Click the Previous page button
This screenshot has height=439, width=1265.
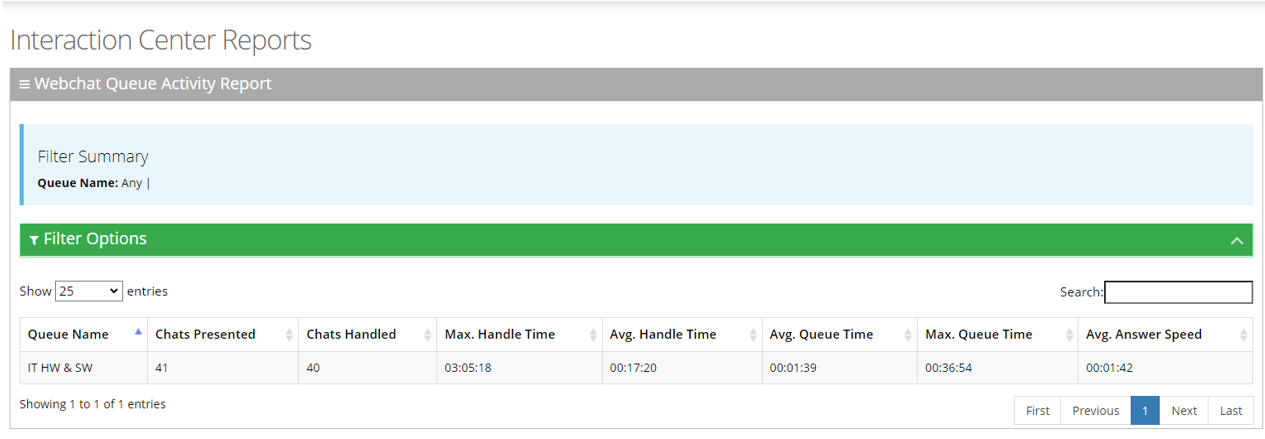point(1095,411)
